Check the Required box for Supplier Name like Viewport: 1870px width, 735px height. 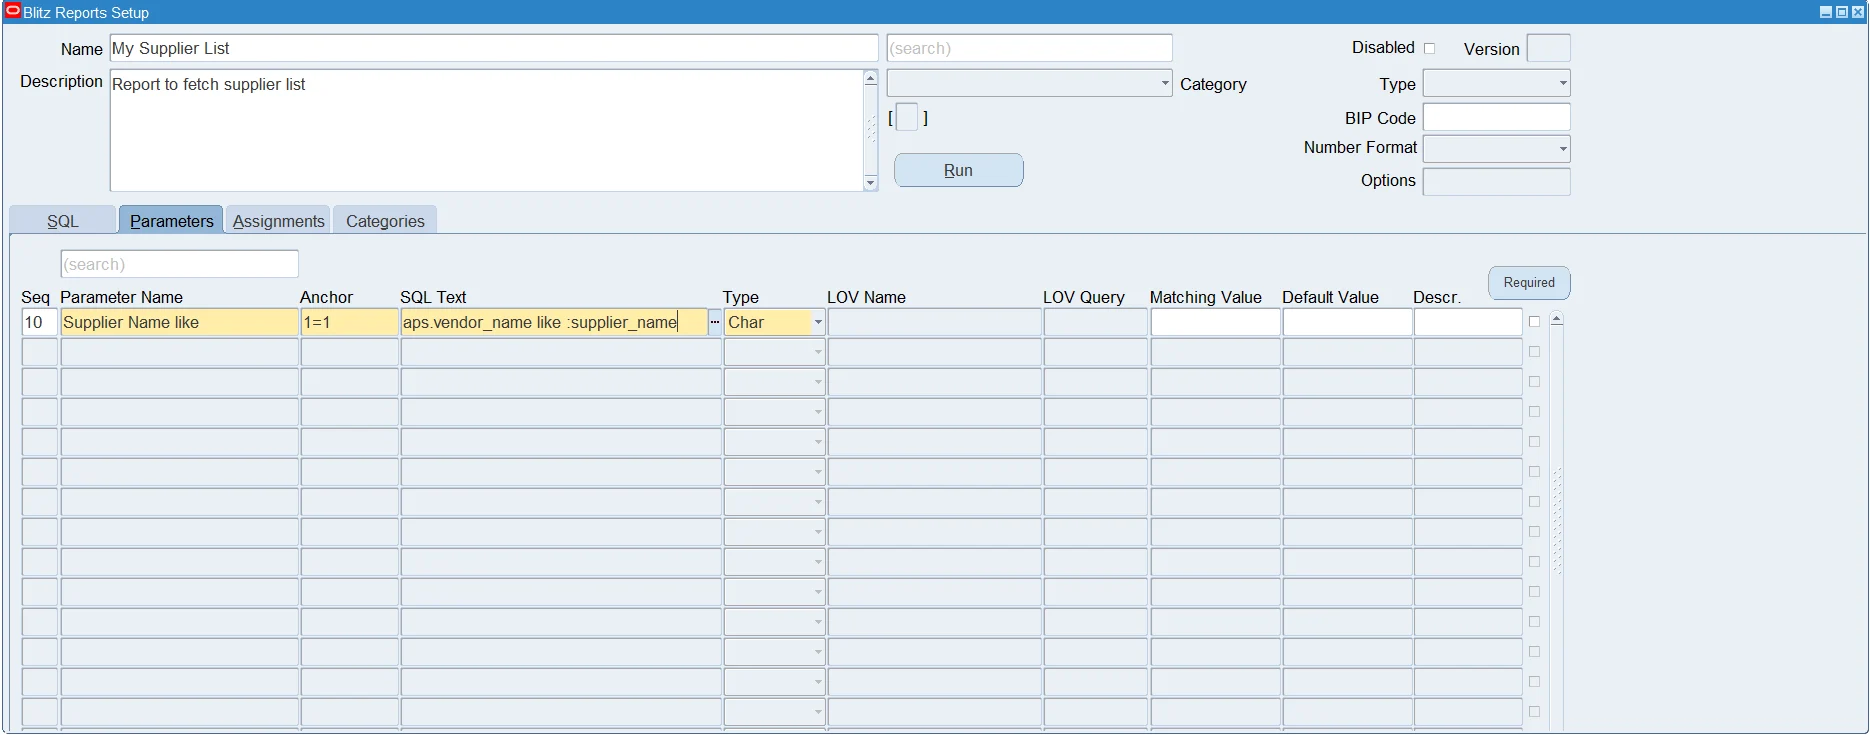point(1534,322)
